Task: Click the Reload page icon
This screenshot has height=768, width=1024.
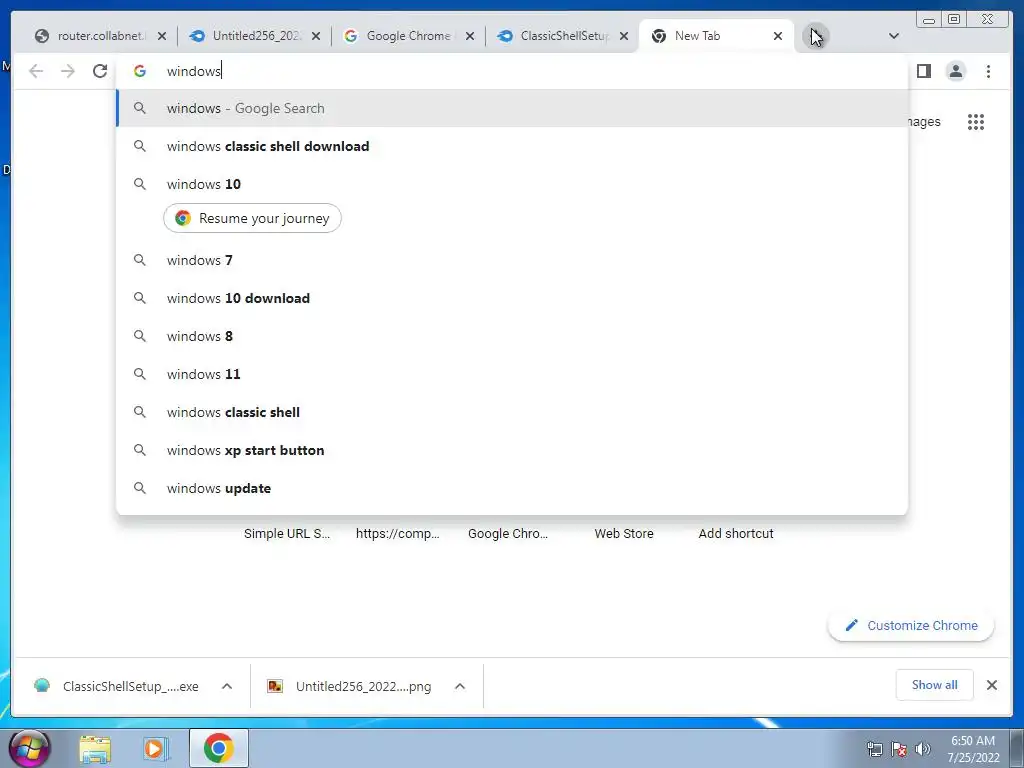Action: (x=100, y=71)
